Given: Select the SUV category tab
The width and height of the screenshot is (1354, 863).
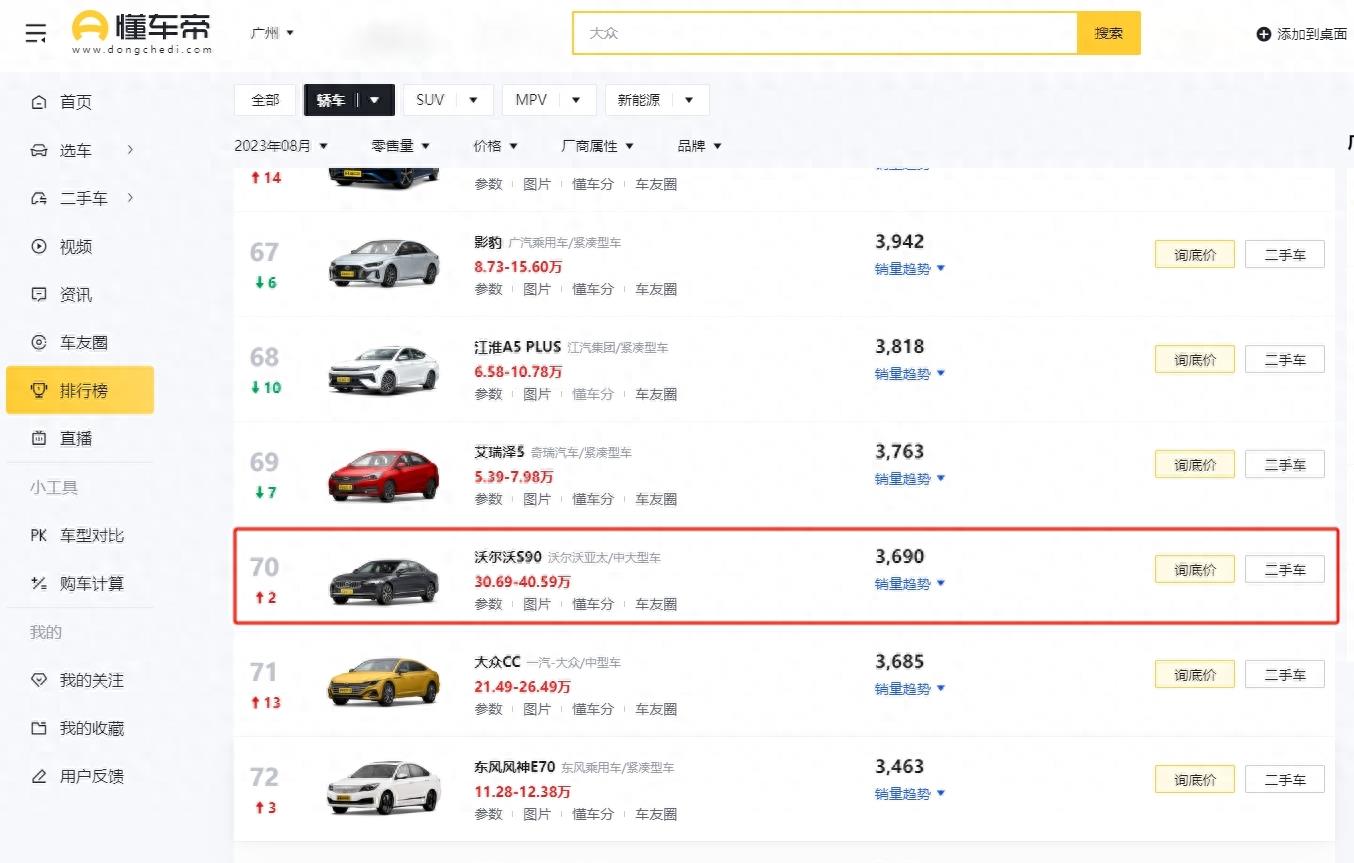Looking at the screenshot, I should 430,100.
